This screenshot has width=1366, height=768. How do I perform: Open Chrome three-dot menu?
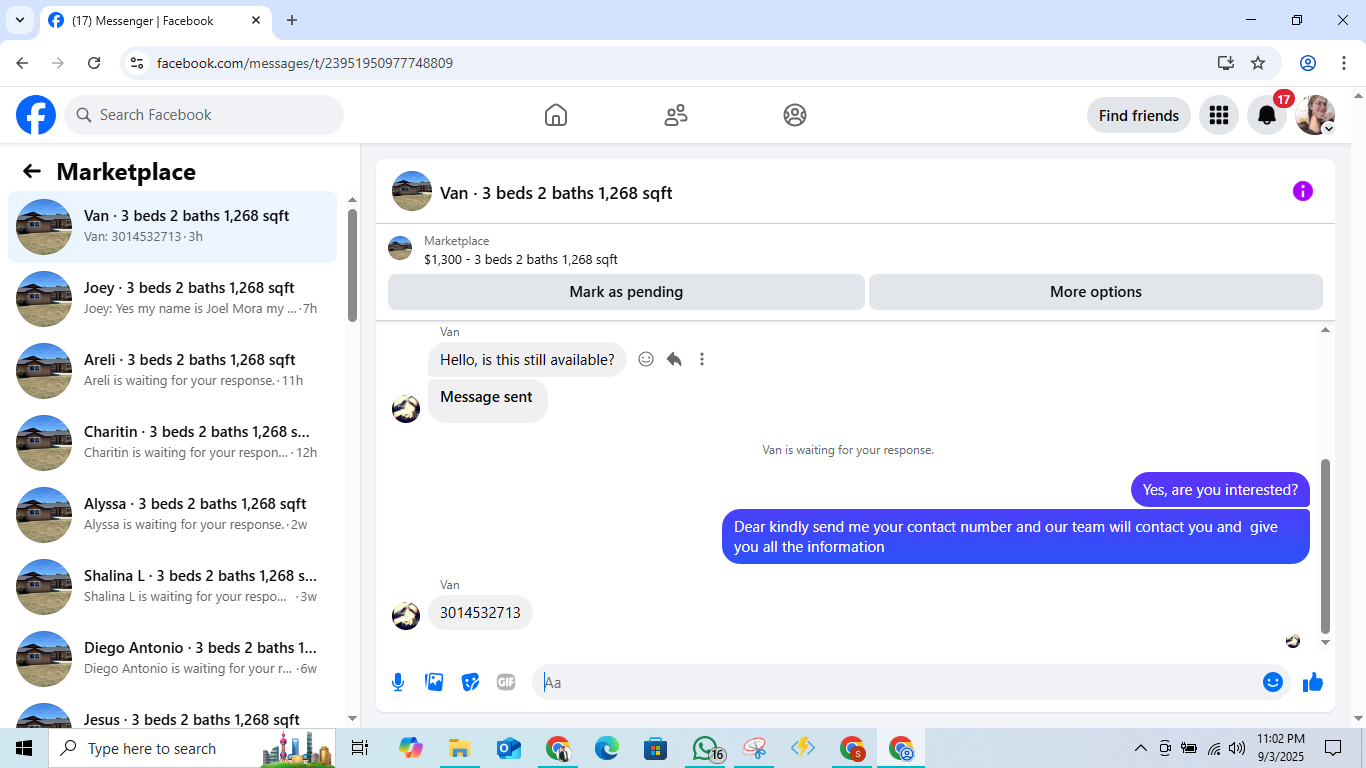click(x=1343, y=63)
